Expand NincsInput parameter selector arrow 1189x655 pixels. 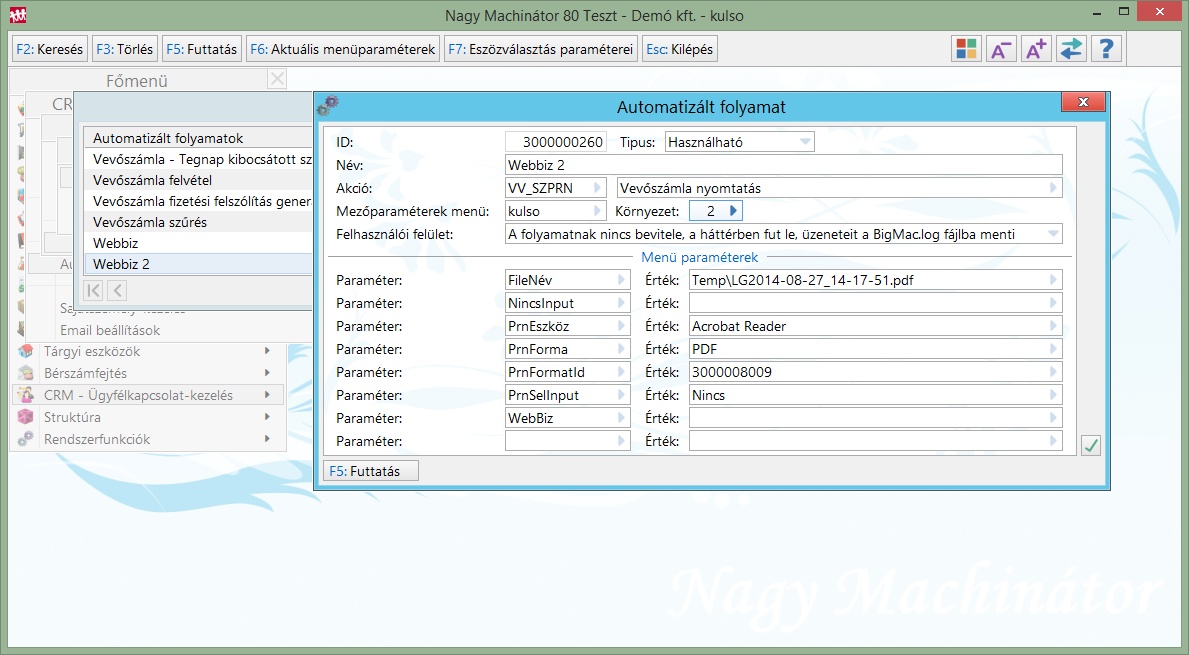click(x=621, y=303)
